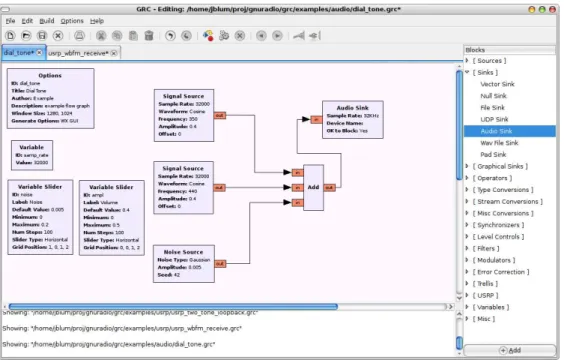Open a flow graph file from the toolbar
The image size is (564, 360).
(x=26, y=36)
